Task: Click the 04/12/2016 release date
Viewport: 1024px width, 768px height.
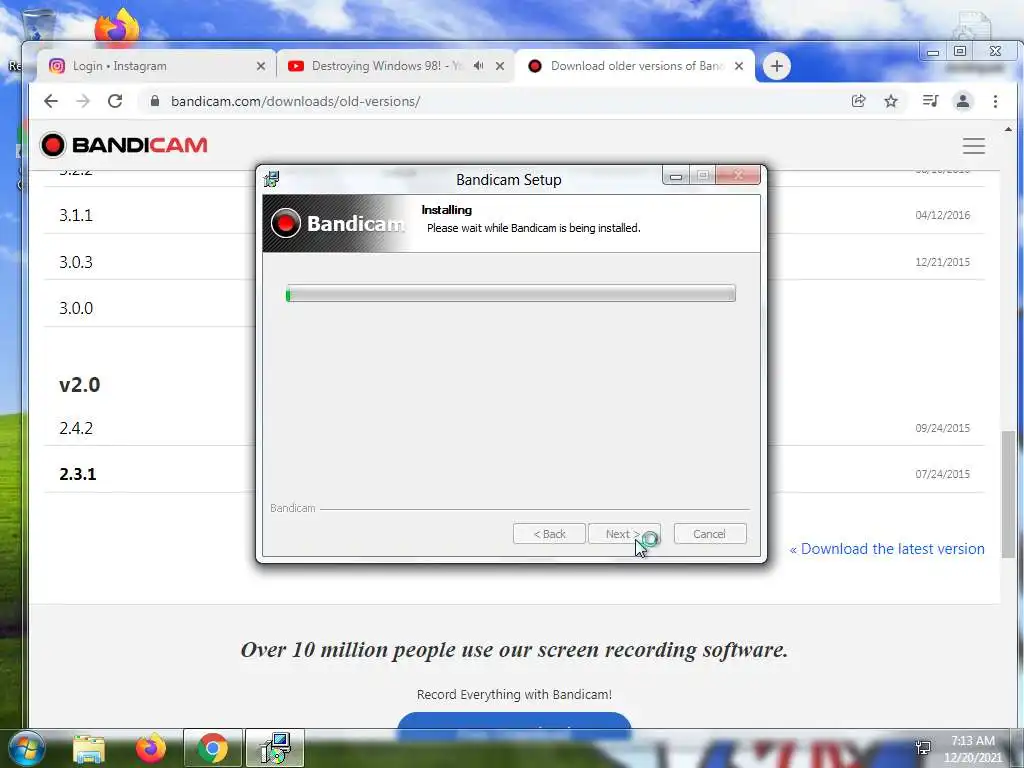Action: pos(942,215)
